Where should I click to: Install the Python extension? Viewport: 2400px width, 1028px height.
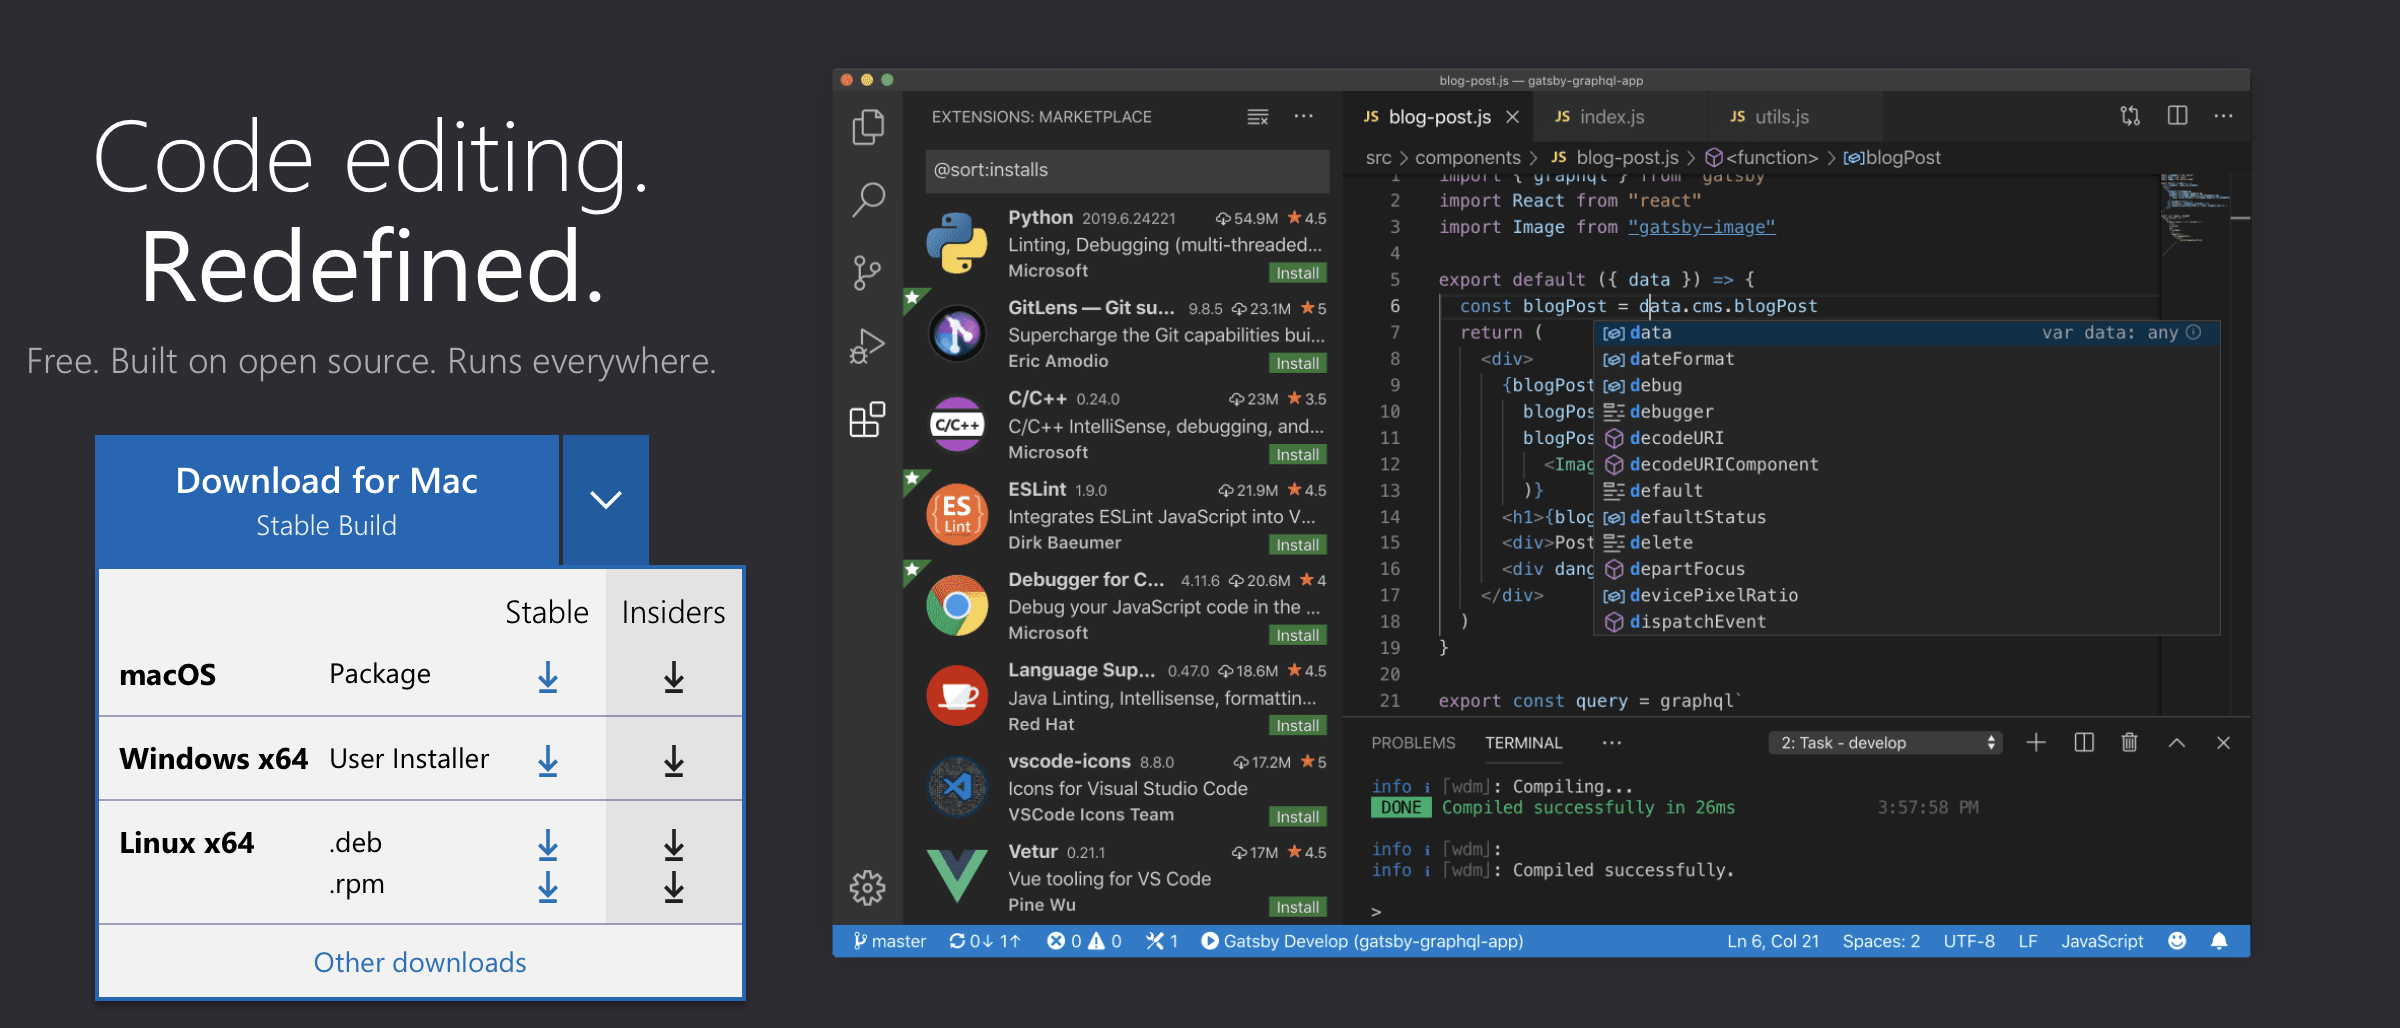click(1297, 273)
